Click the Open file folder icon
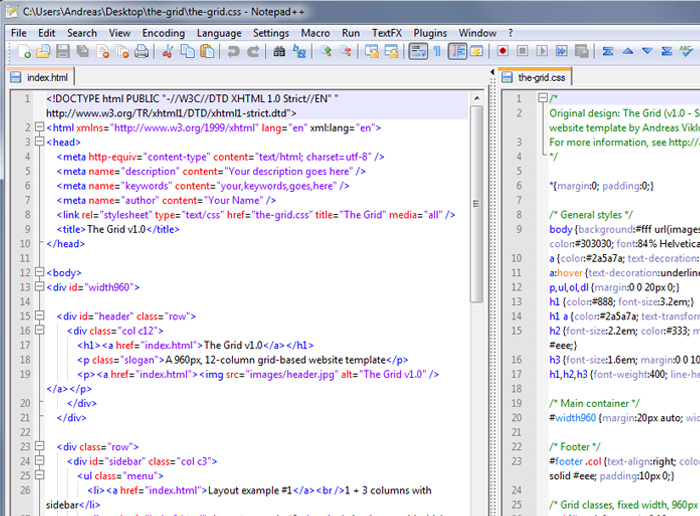The height and width of the screenshot is (516, 700). [41, 51]
